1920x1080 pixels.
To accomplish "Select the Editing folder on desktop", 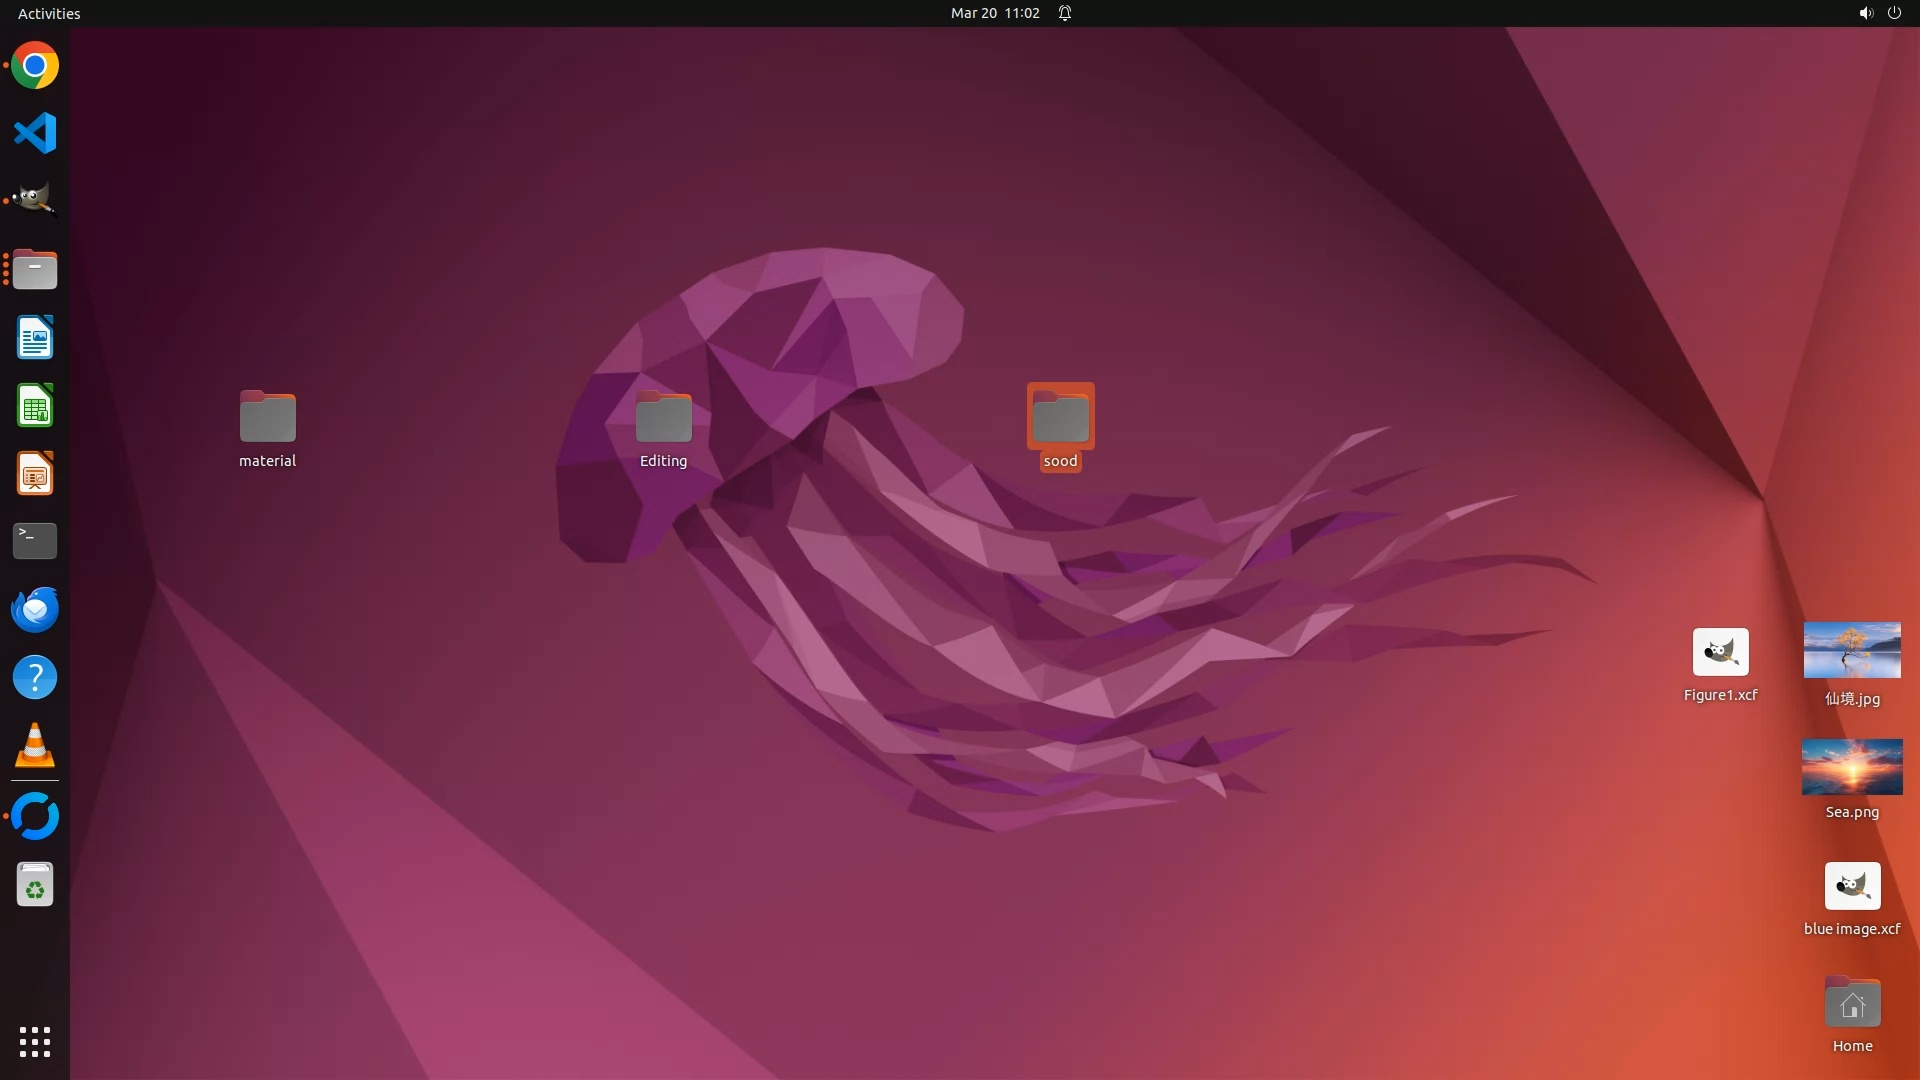I will (663, 417).
